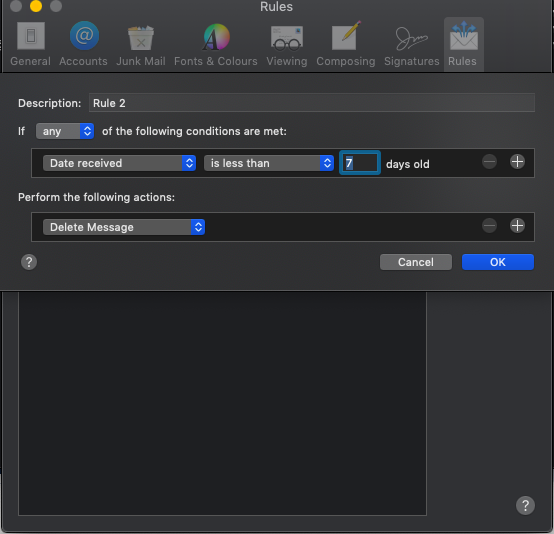This screenshot has height=534, width=554.
Task: Cancel the rule editing
Action: click(416, 262)
